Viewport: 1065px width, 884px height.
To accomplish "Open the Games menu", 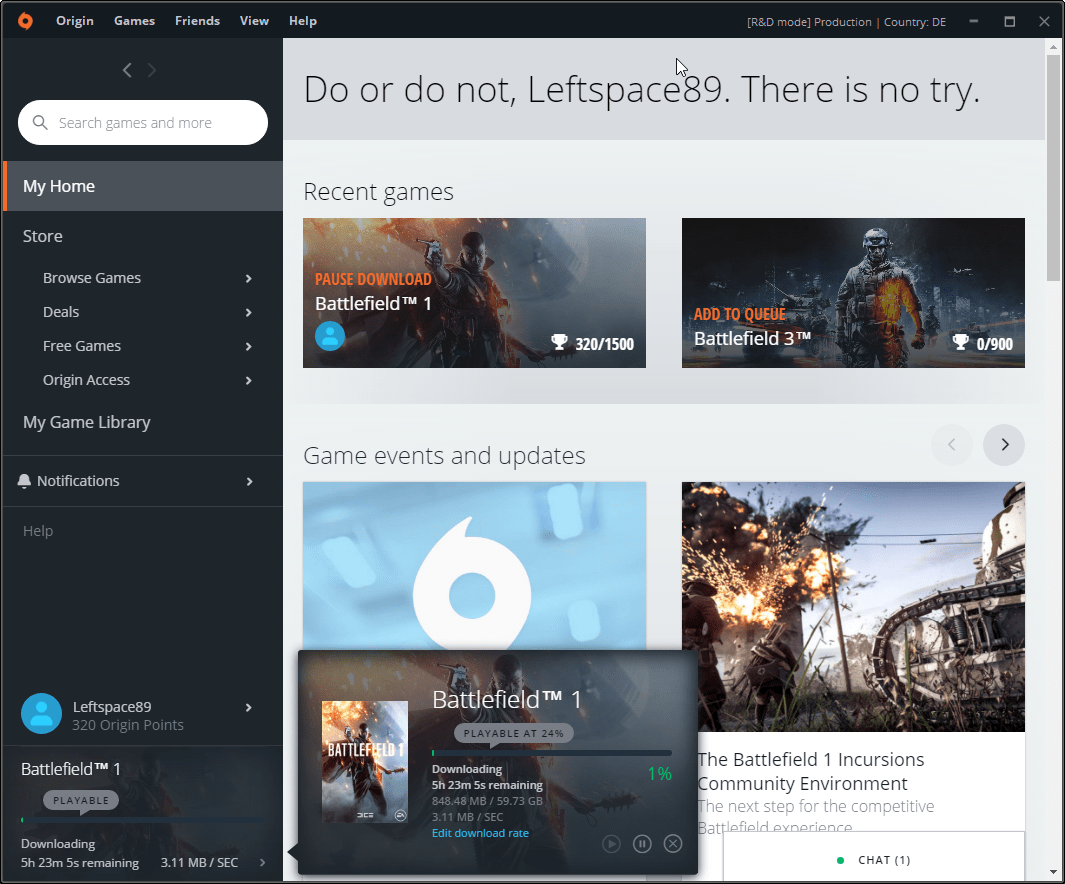I will [x=134, y=21].
